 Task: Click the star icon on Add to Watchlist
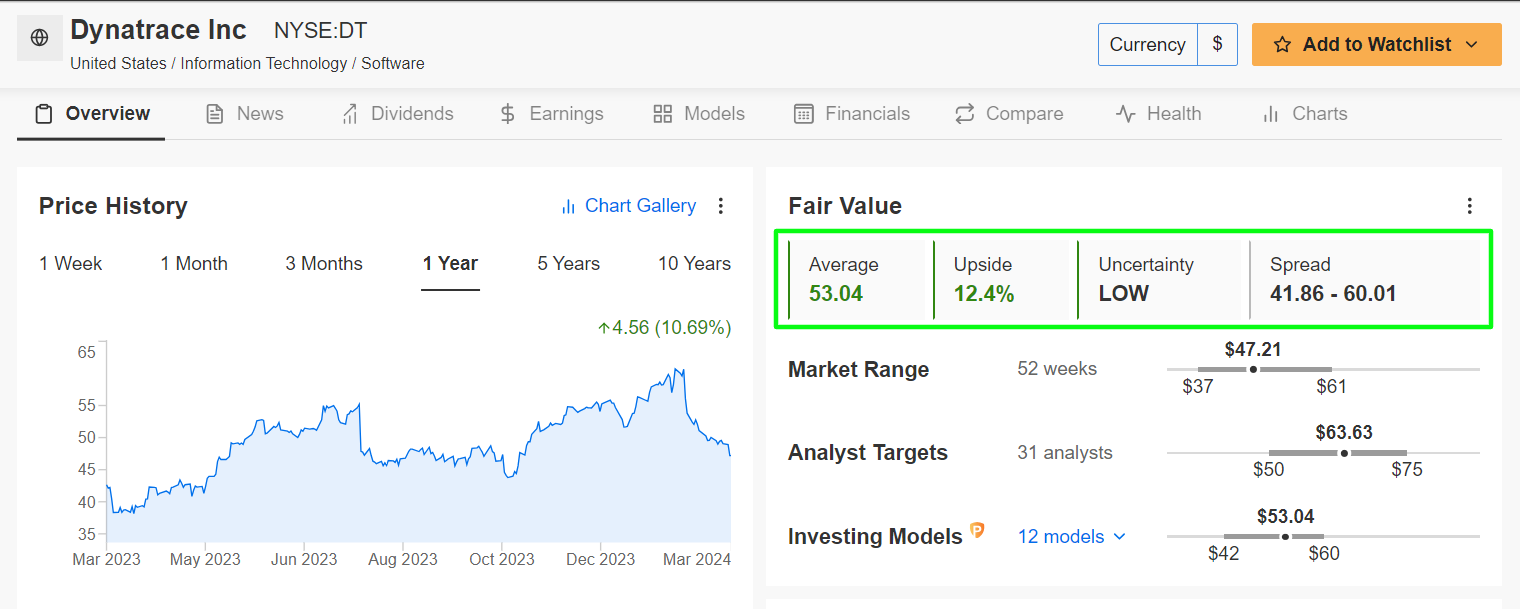point(1282,45)
